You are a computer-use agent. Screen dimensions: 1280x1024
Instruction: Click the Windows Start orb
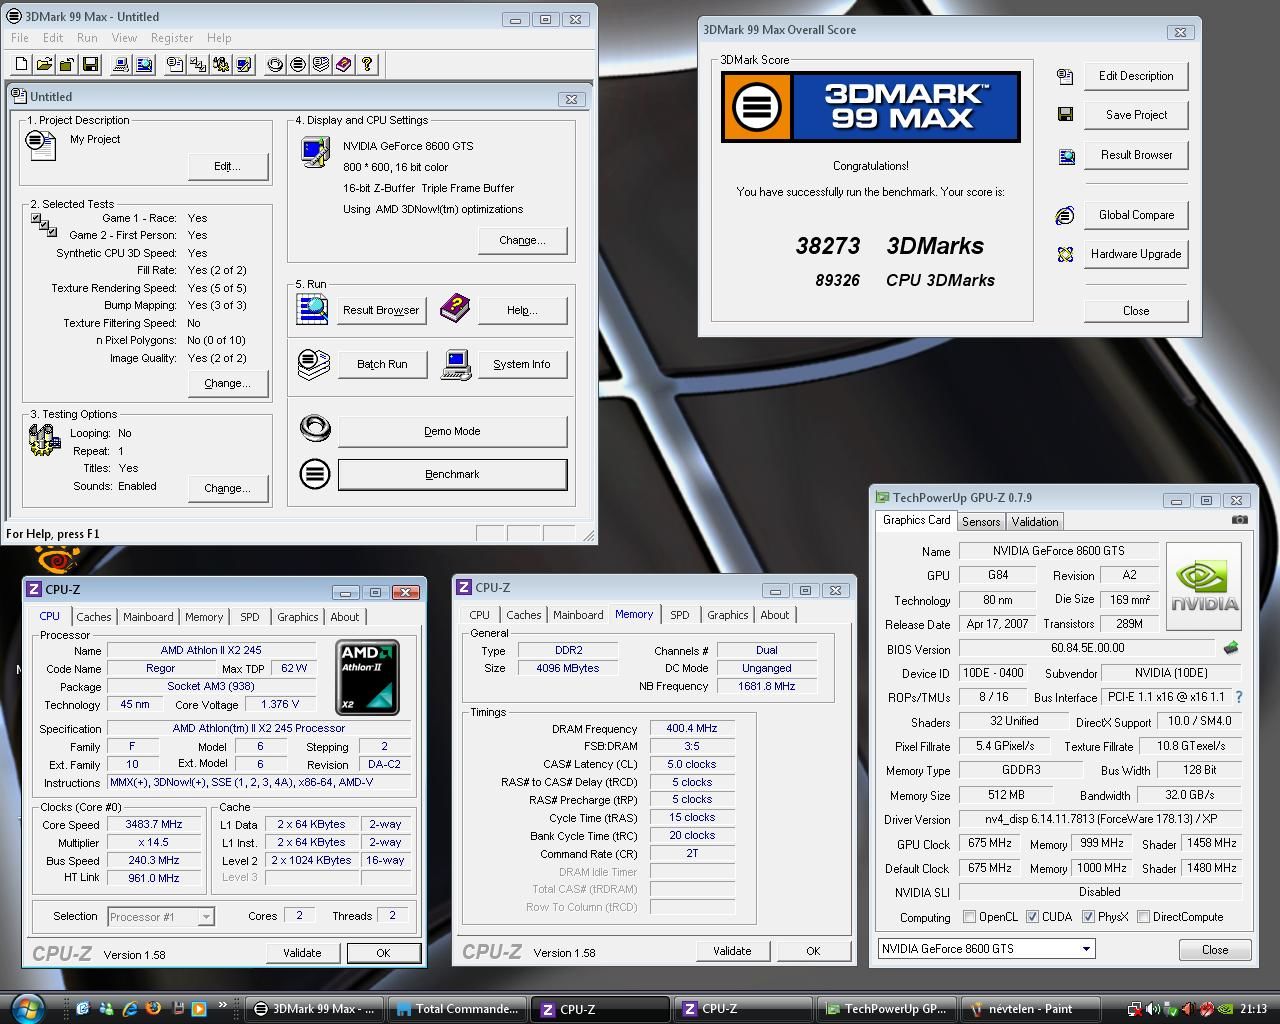(27, 1008)
